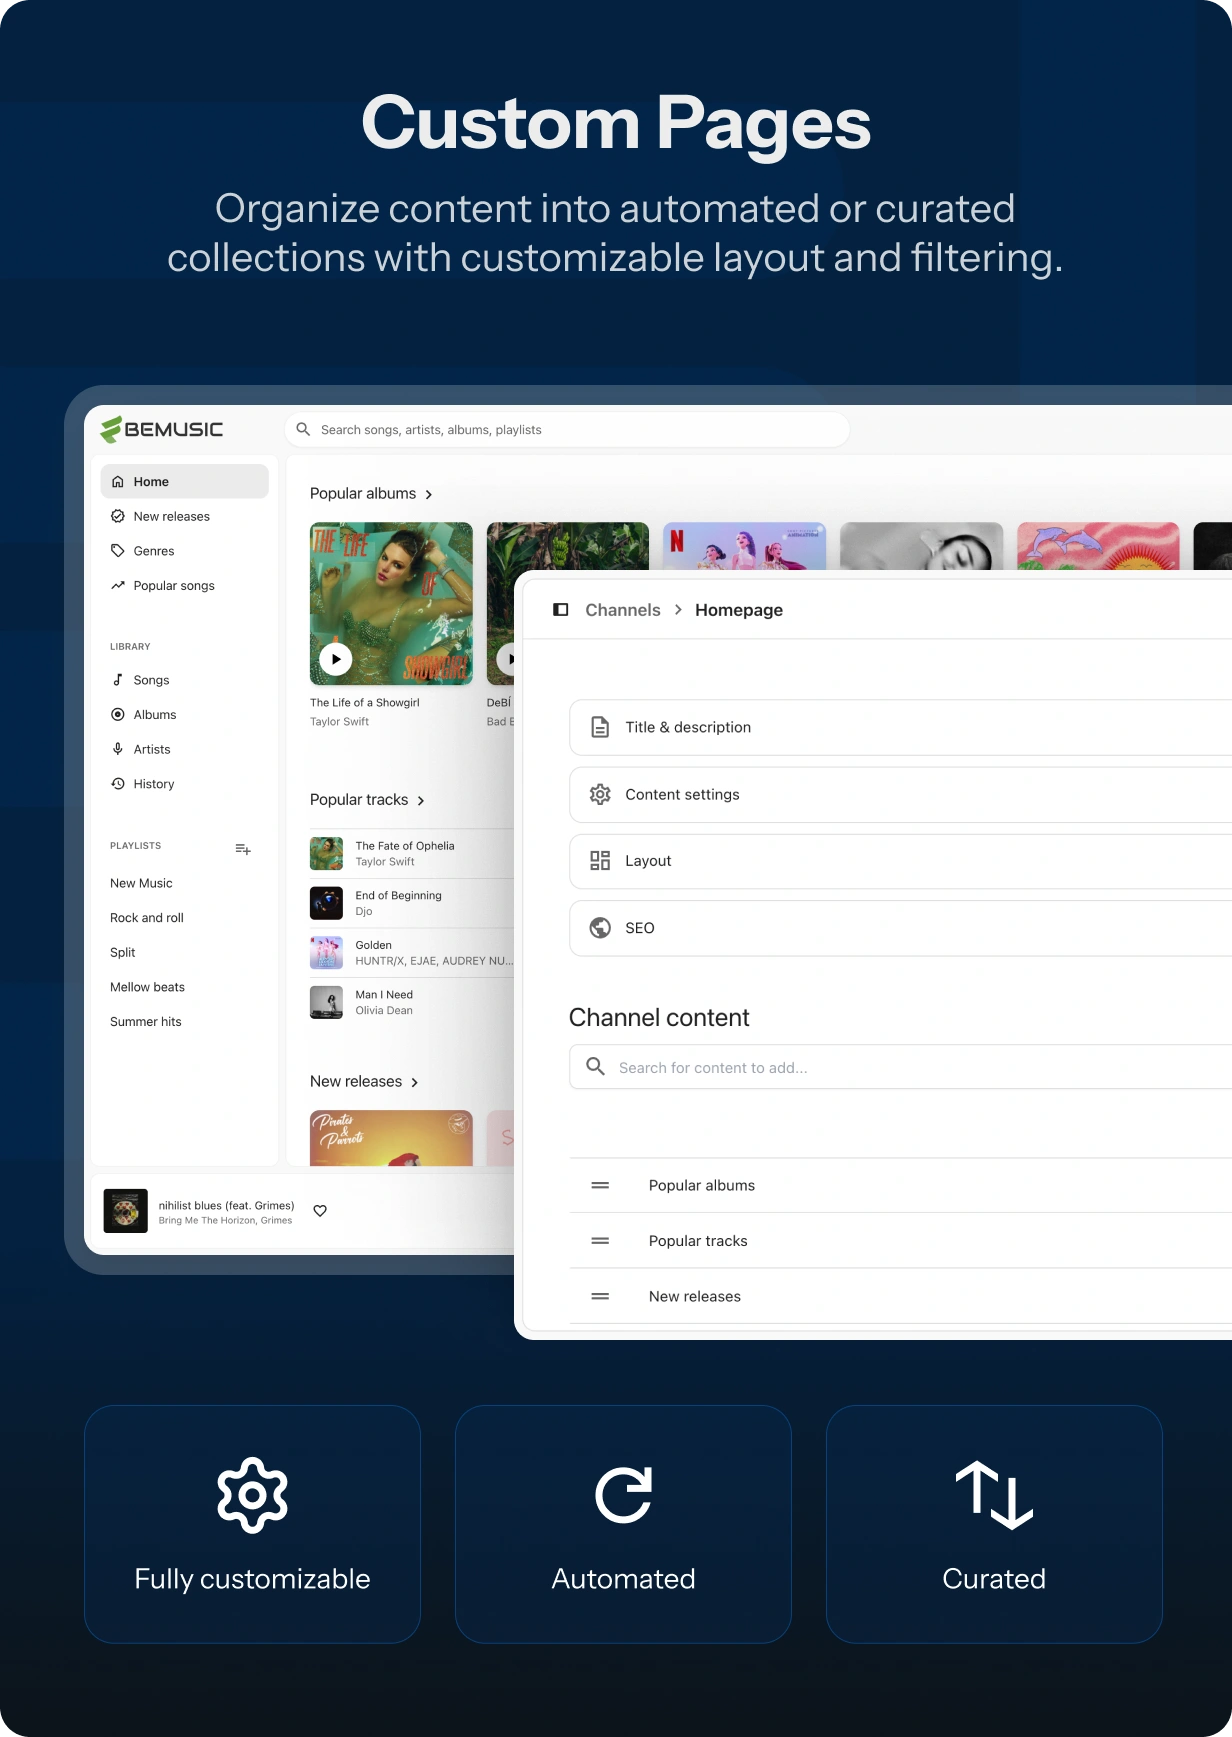
Task: Click the document icon for Title & description
Action: [x=600, y=727]
